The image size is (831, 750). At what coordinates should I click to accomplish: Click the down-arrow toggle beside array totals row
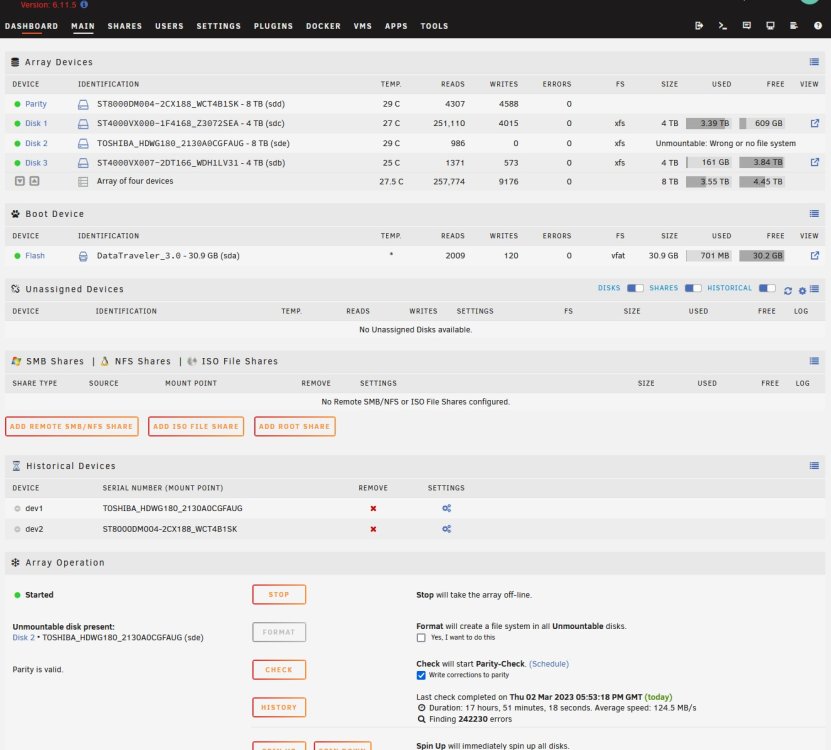20,181
